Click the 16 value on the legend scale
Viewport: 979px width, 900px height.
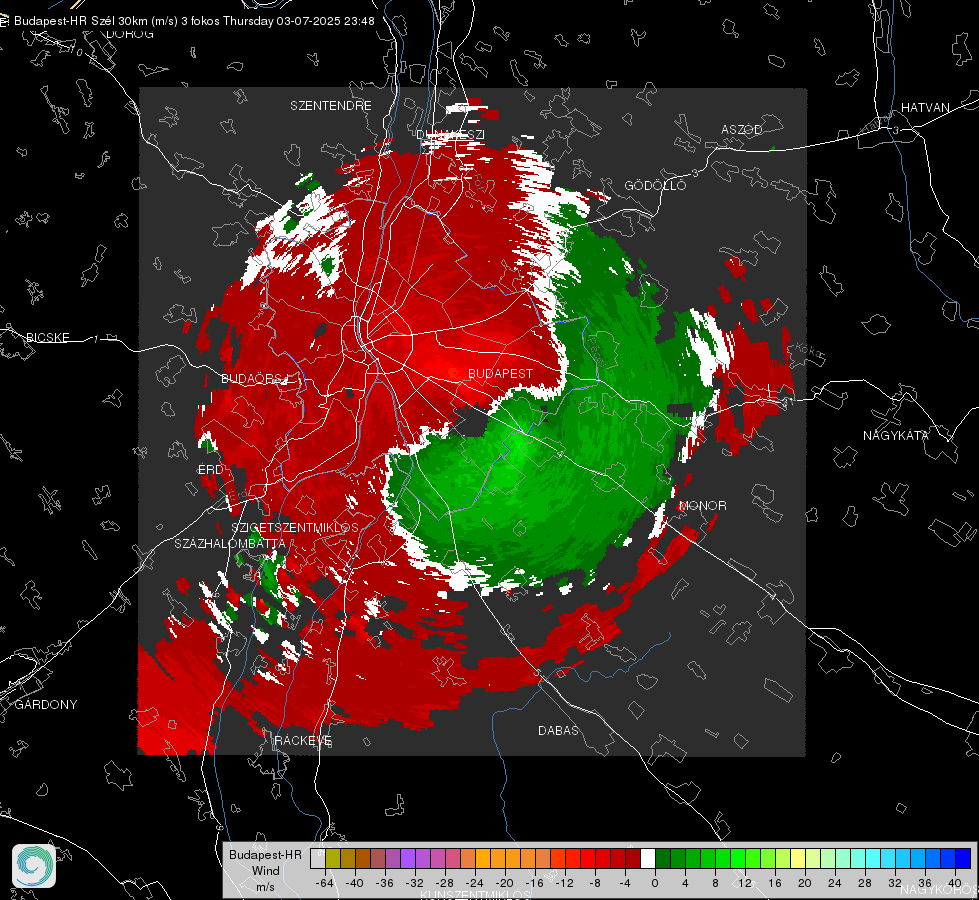(x=775, y=883)
